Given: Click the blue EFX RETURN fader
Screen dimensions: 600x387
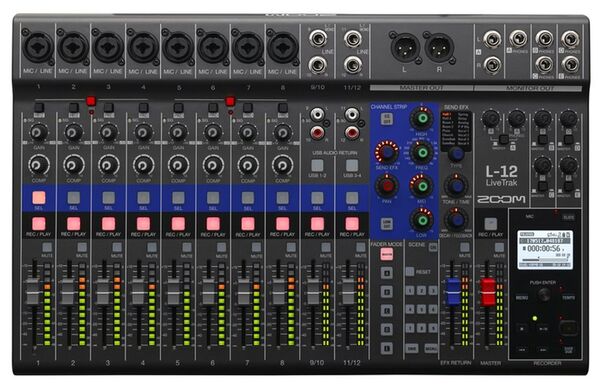Looking at the screenshot, I should pos(453,292).
